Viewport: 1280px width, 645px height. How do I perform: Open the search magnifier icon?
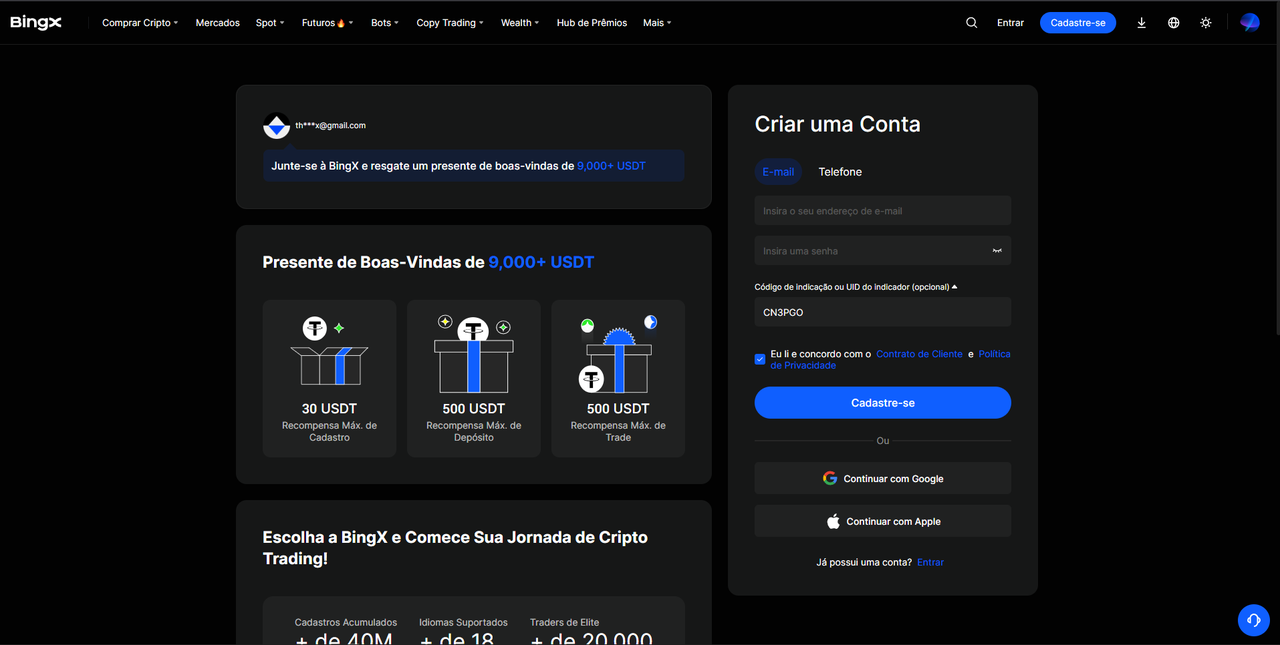[x=971, y=22]
